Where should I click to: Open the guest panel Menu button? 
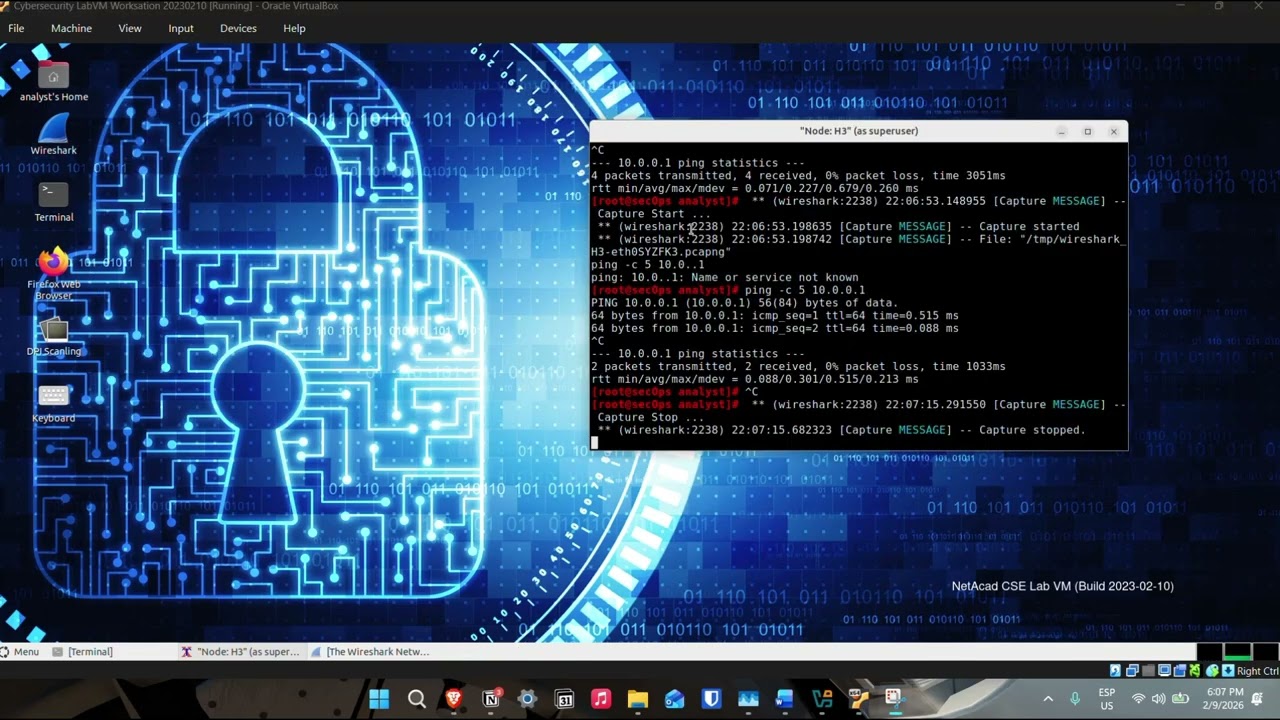pos(20,652)
